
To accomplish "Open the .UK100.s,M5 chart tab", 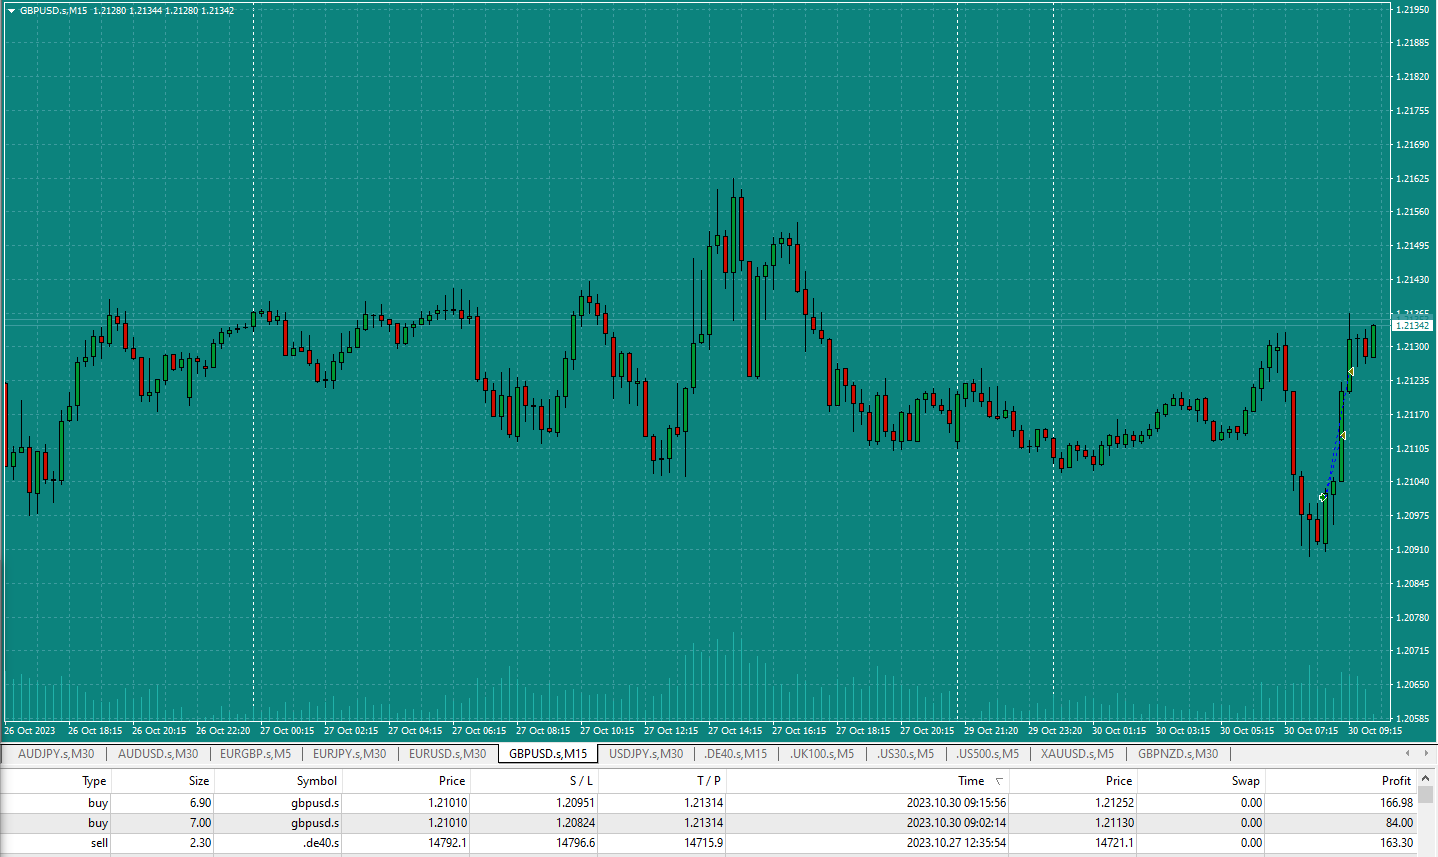I will tap(822, 754).
